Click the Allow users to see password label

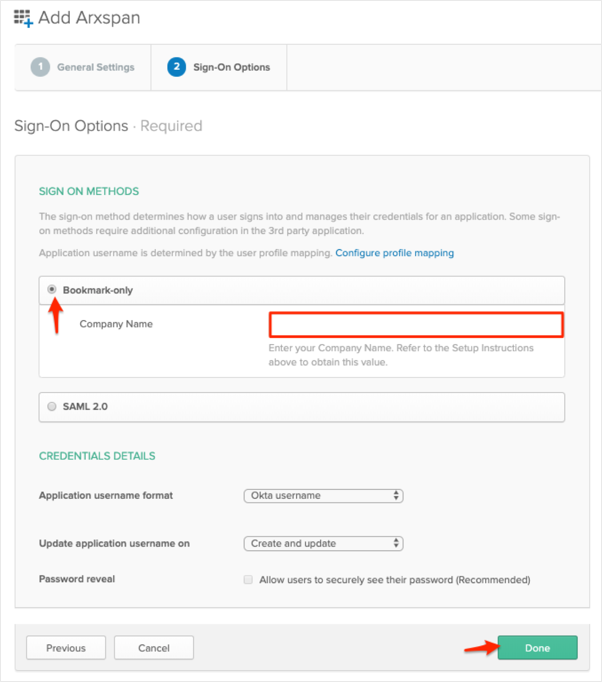(x=394, y=579)
